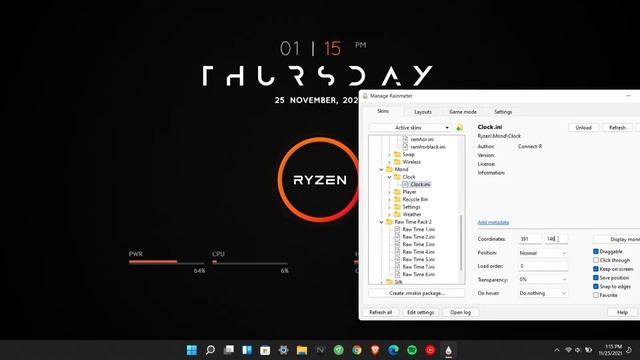640x360 pixels.
Task: Open taskbar Search
Action: coord(210,350)
